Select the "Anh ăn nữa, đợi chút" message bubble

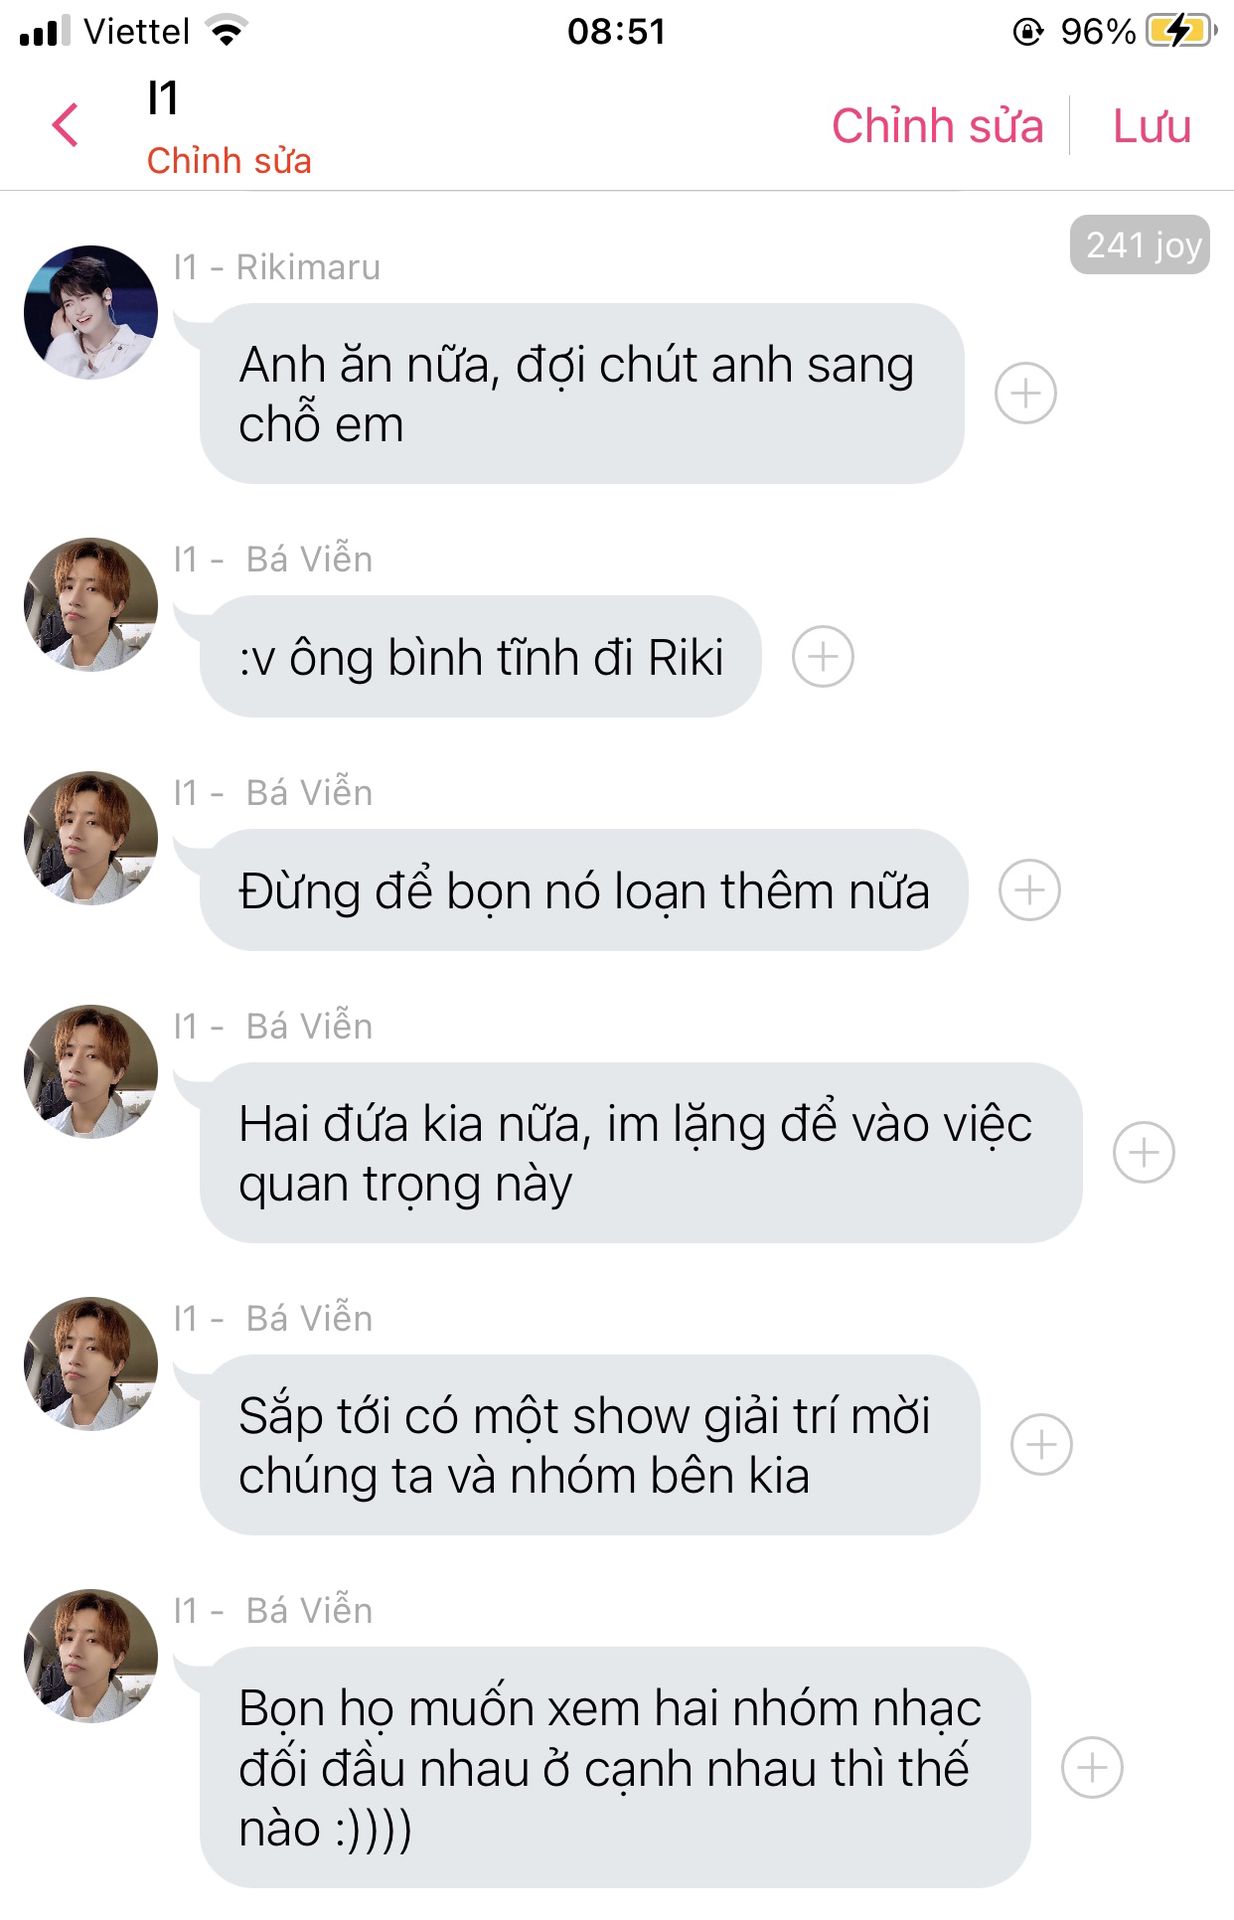(582, 394)
